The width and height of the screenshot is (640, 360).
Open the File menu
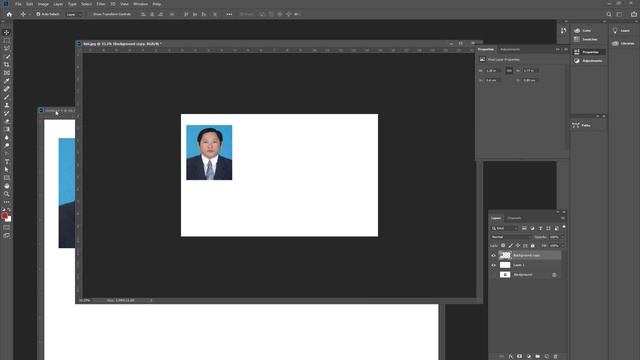coord(18,4)
